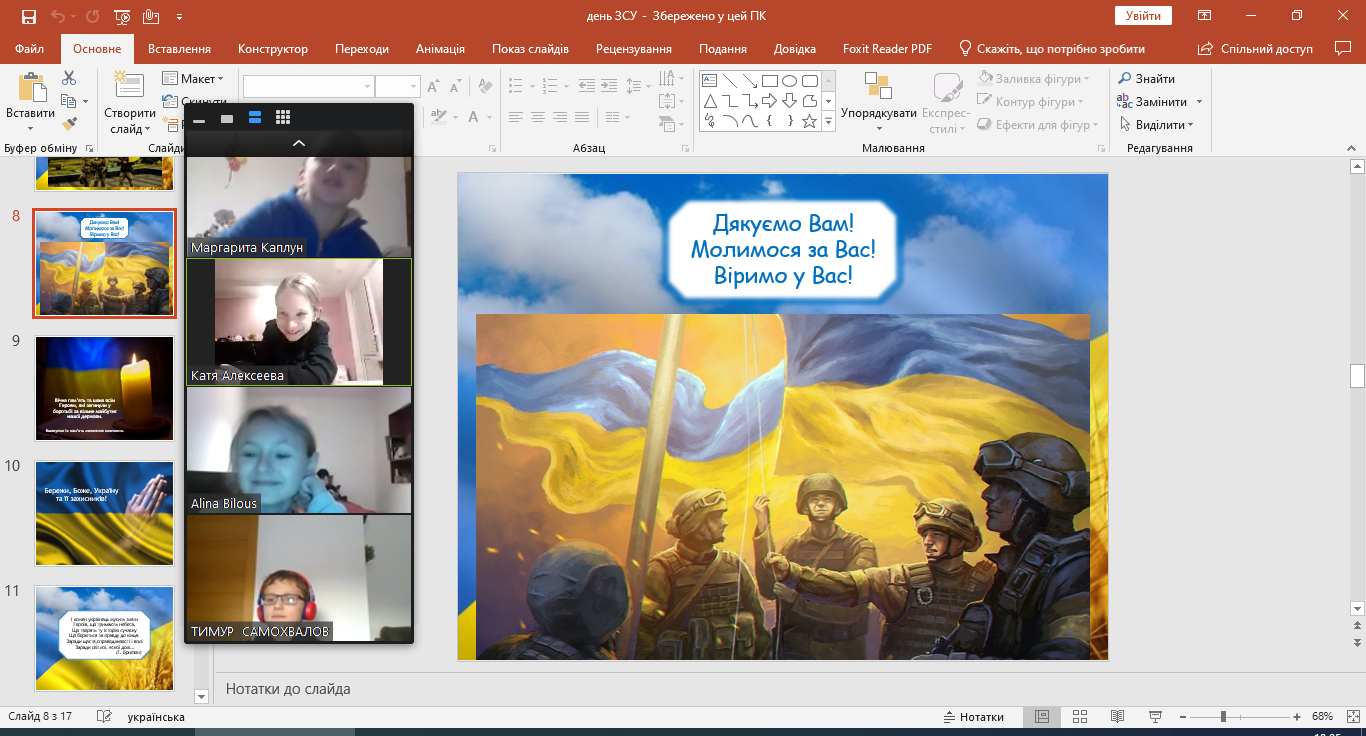Click the Save icon in title bar
Viewport: 1366px width, 736px height.
pyautogui.click(x=28, y=17)
